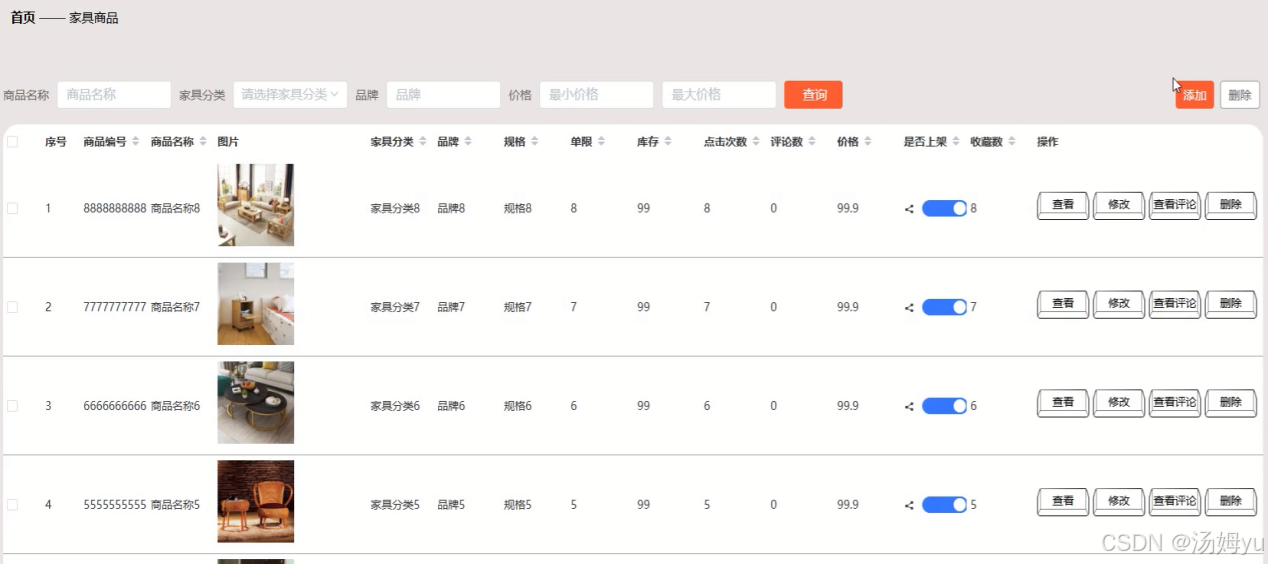1268x564 pixels.
Task: Click 修改 for 商品名称8
Action: pyautogui.click(x=1119, y=206)
